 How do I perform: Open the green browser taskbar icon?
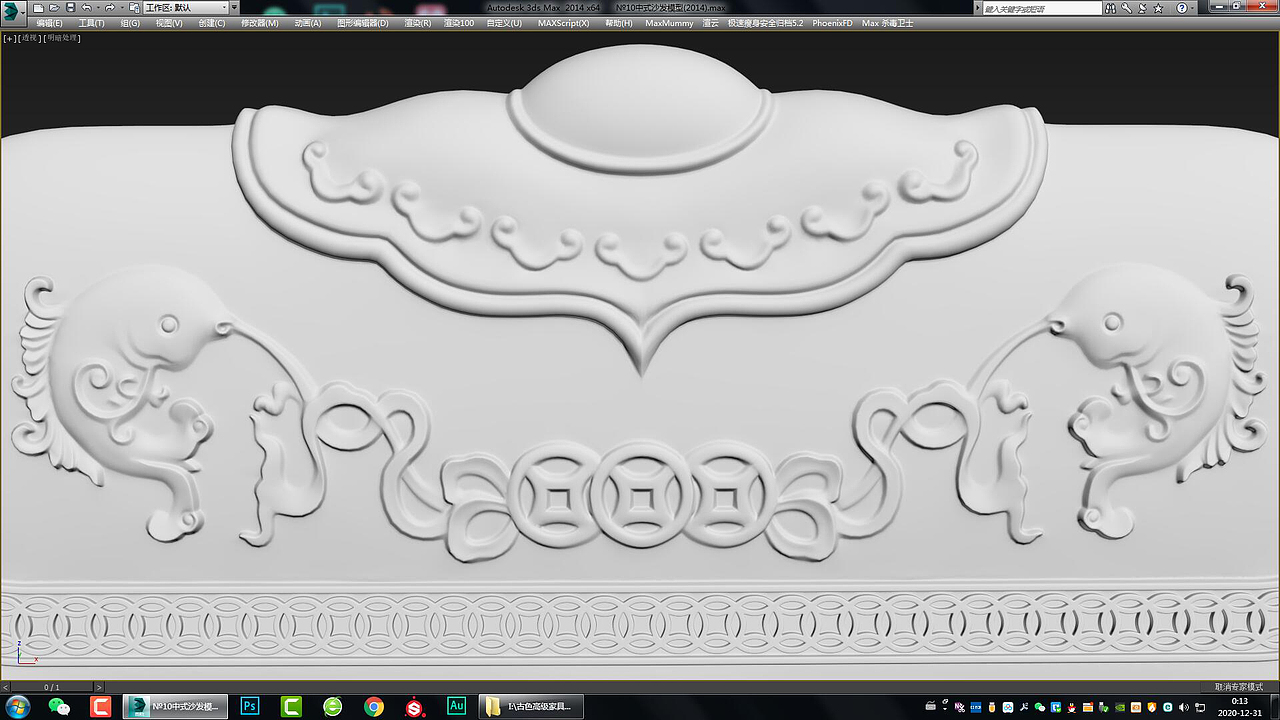tap(333, 707)
